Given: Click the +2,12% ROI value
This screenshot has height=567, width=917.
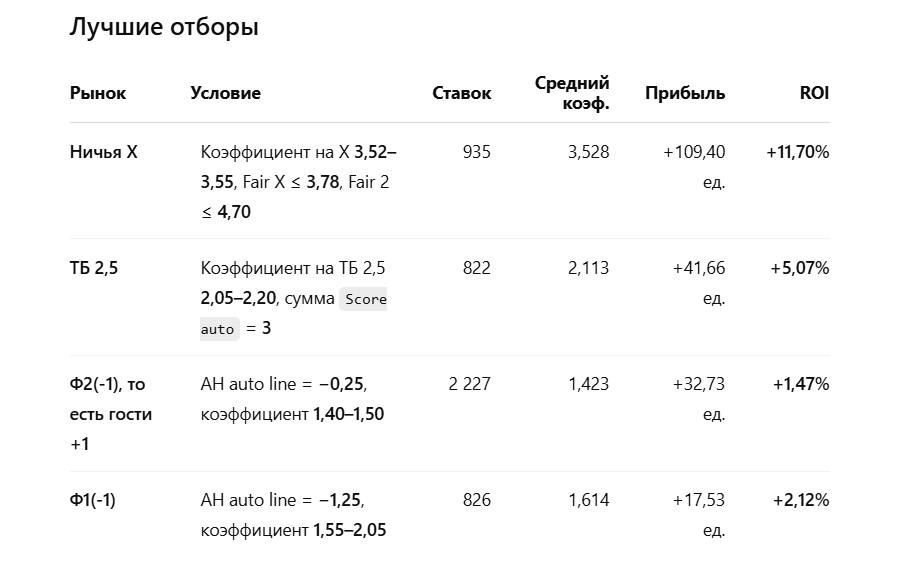Looking at the screenshot, I should click(801, 500).
